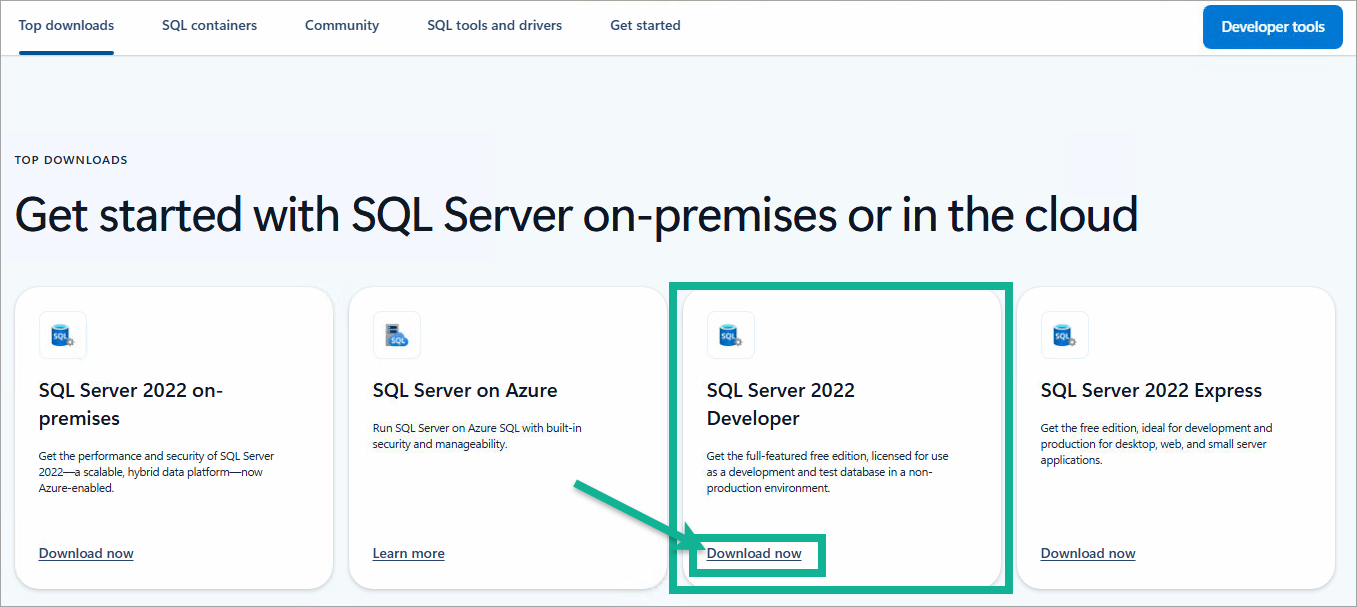
Task: Click the SQL Server 2022 Express icon
Action: click(1065, 335)
